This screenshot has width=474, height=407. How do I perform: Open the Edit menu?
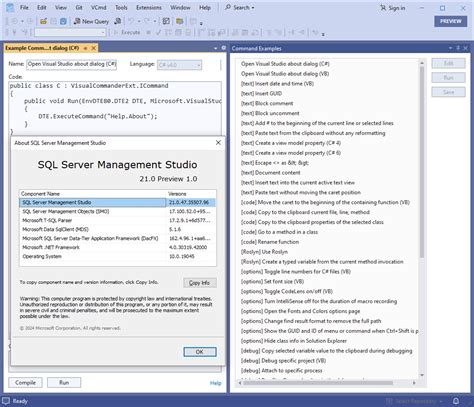(42, 7)
